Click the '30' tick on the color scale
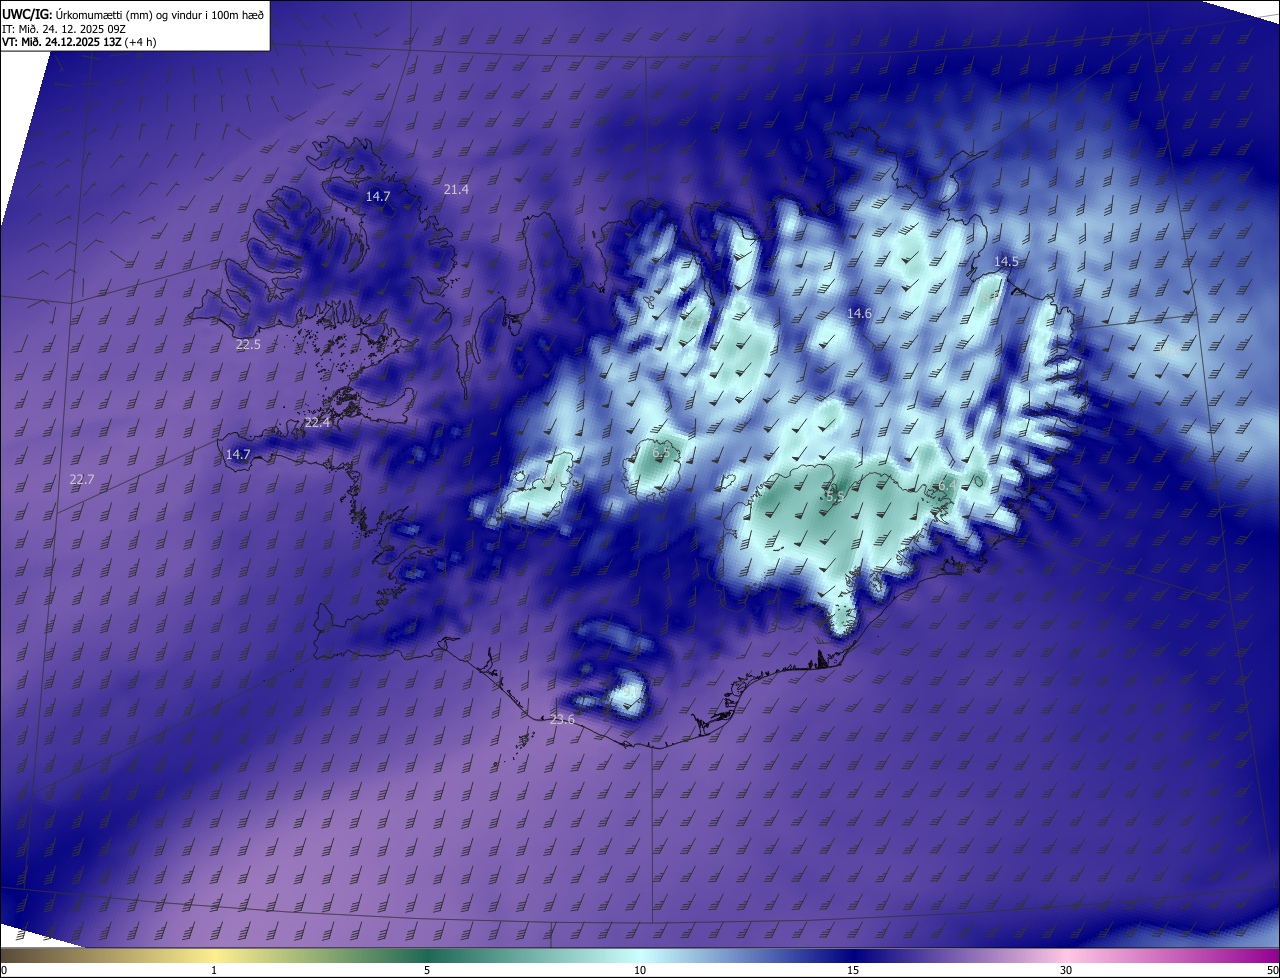Screen dimensions: 1280x978 pos(1066,970)
